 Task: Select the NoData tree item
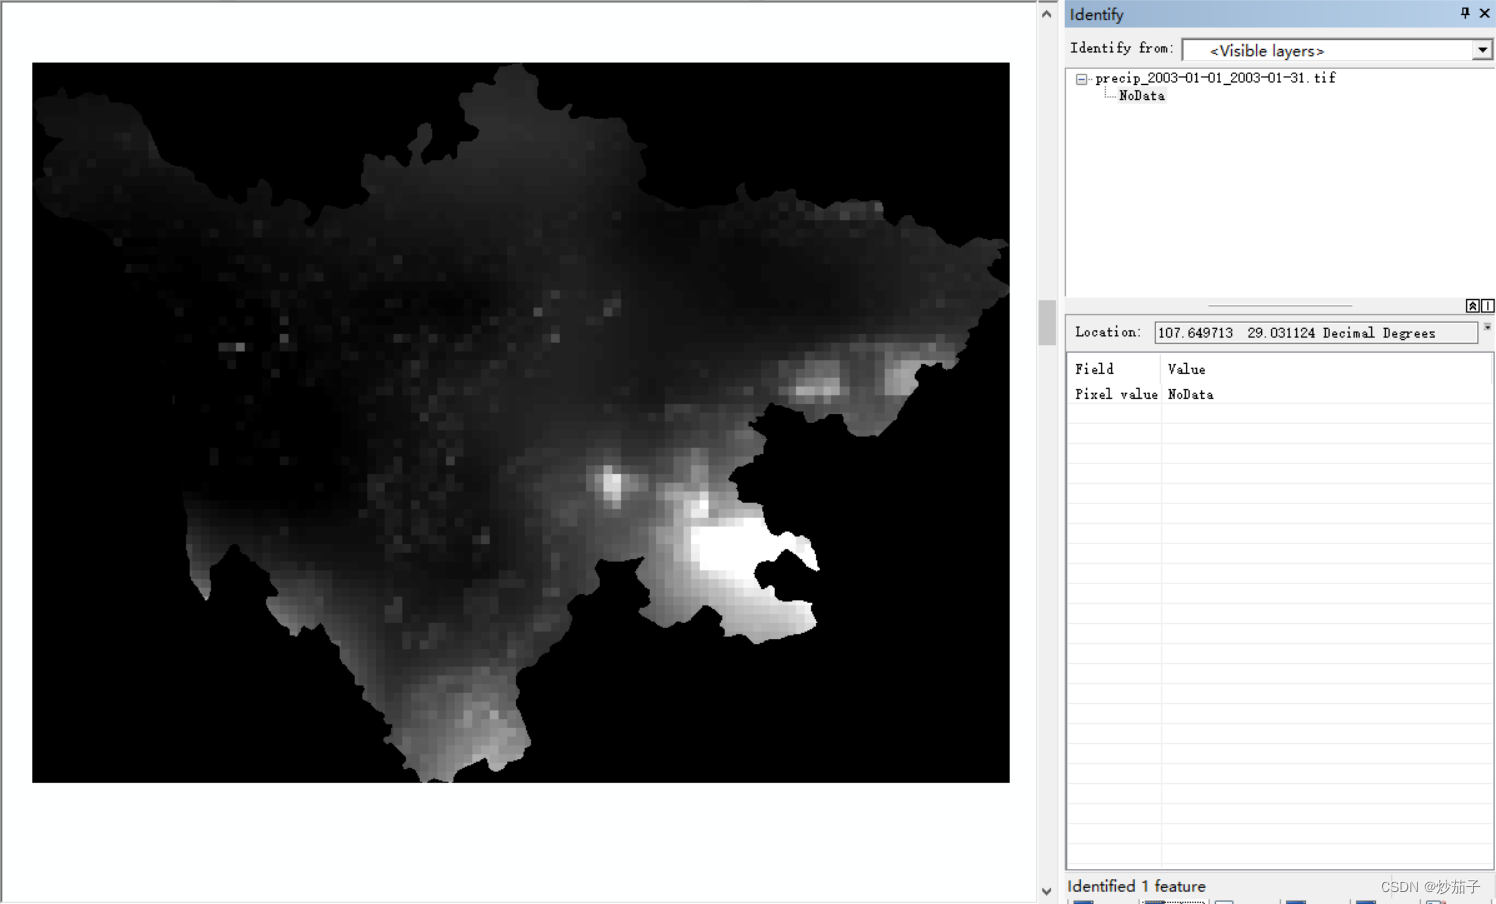1141,95
